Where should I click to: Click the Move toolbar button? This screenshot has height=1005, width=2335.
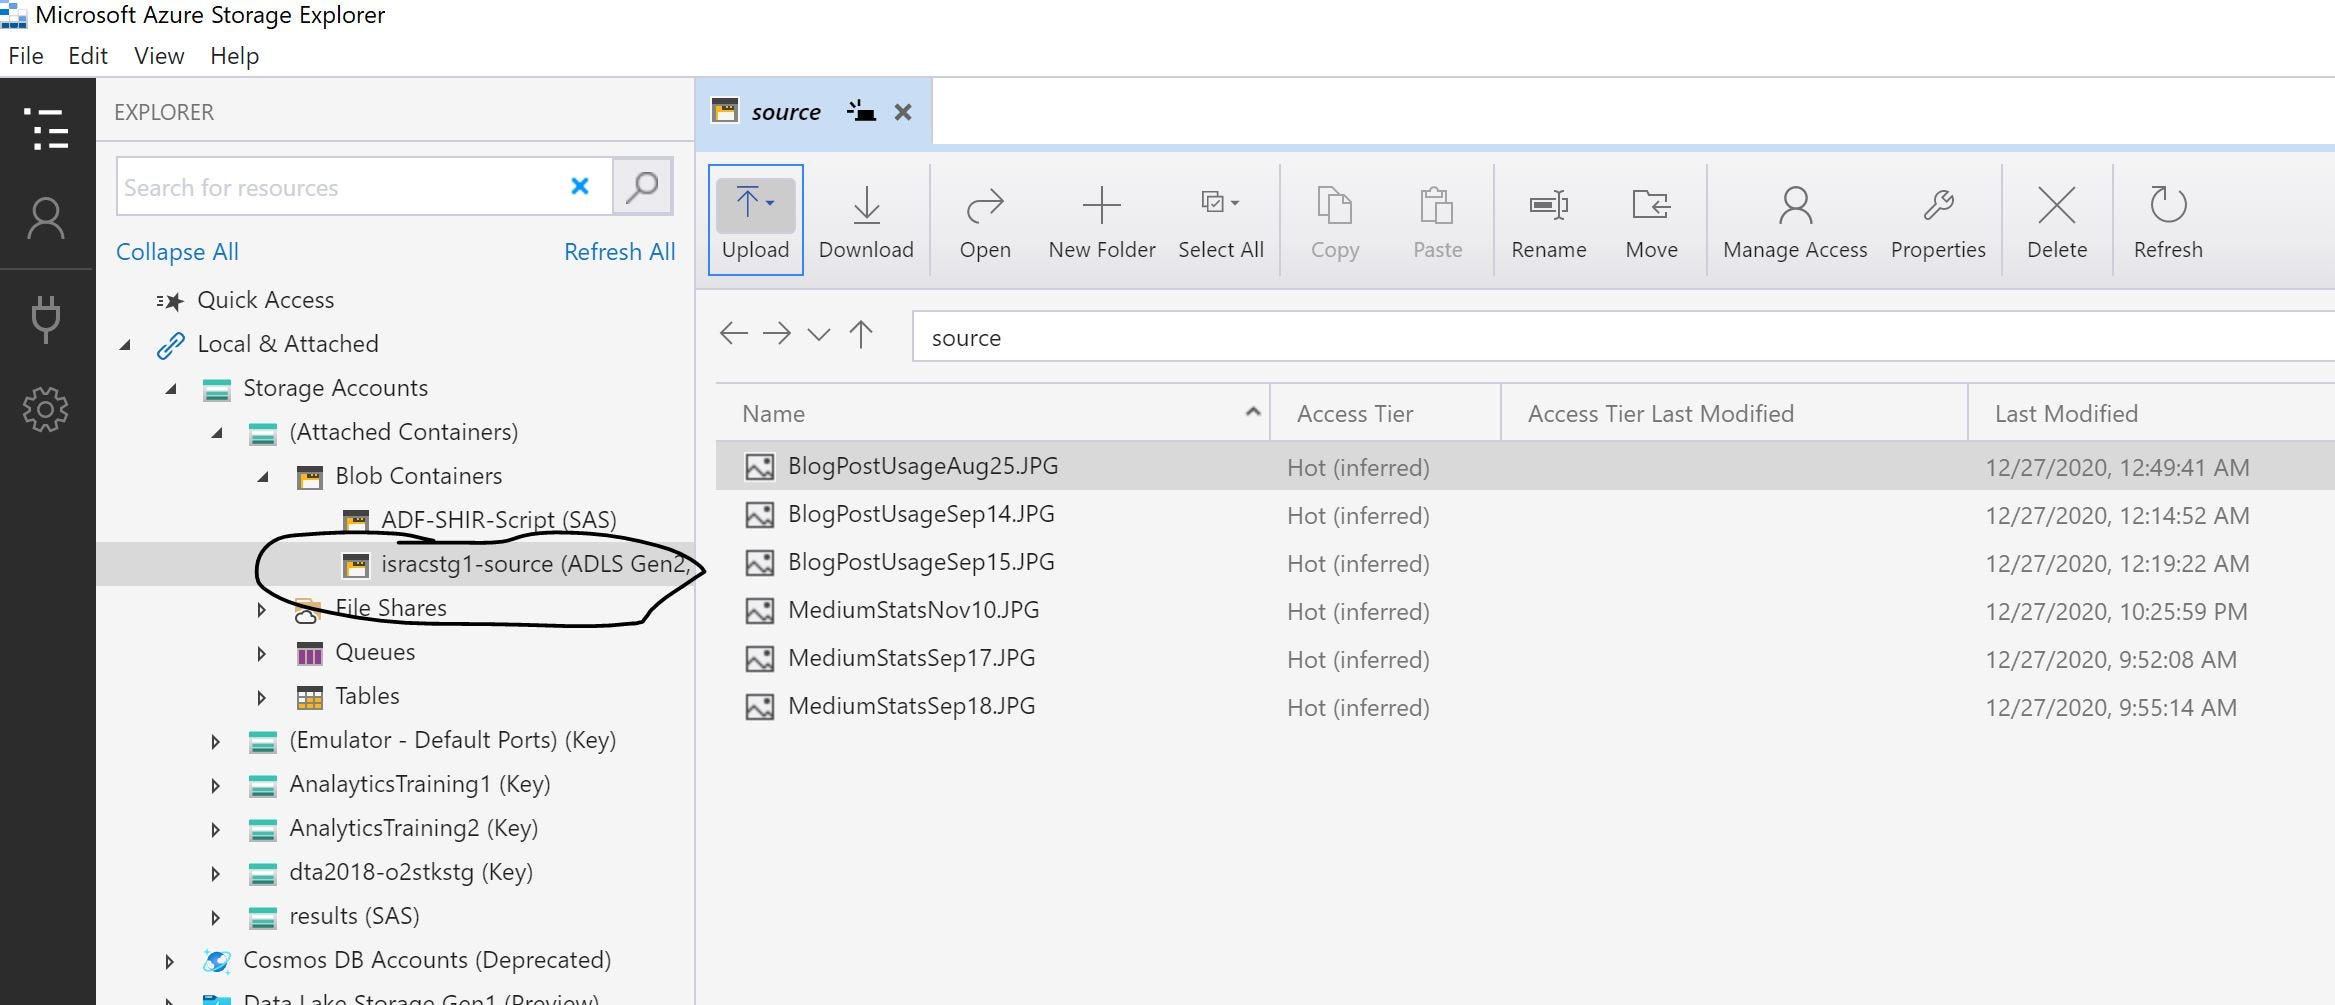(x=1652, y=220)
